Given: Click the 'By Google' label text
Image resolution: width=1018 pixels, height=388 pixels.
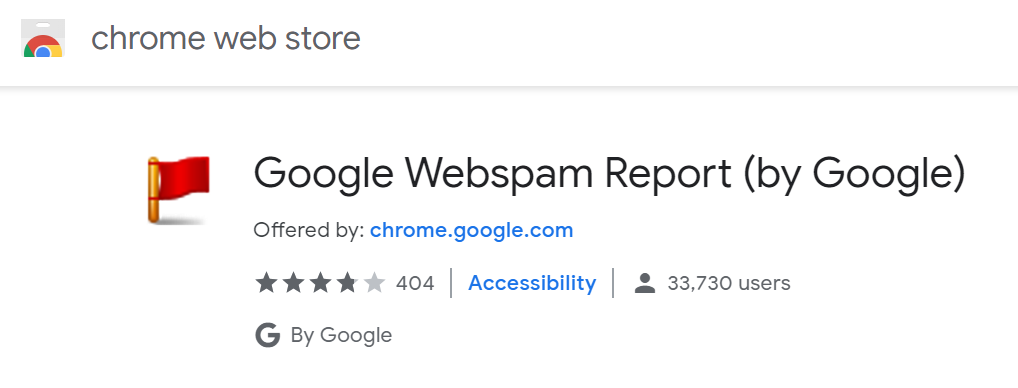Looking at the screenshot, I should 341,335.
